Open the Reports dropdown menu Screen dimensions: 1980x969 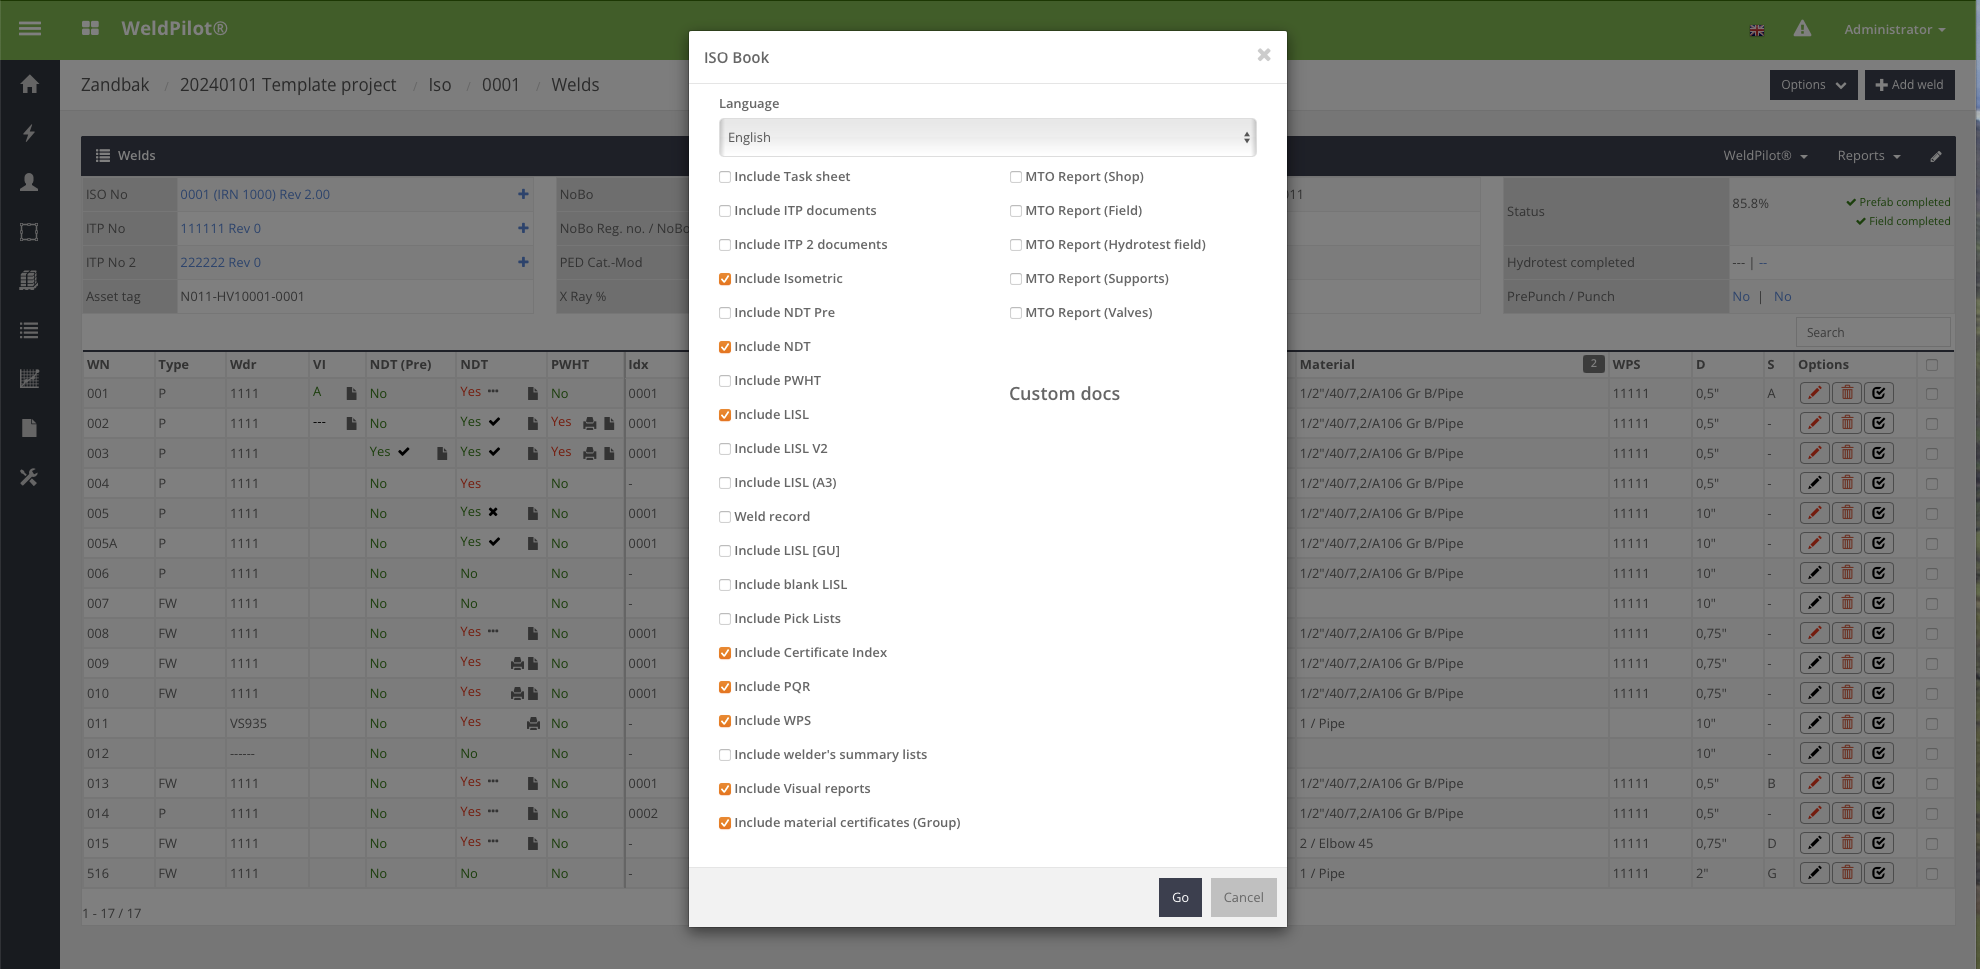pos(1868,156)
